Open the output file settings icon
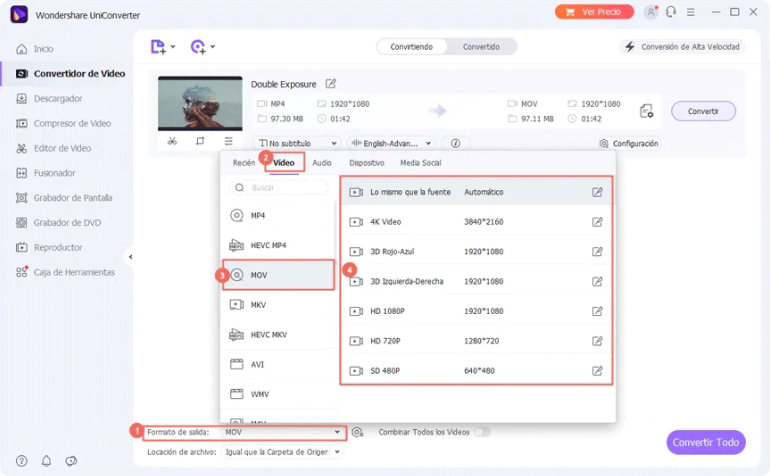 tap(646, 111)
